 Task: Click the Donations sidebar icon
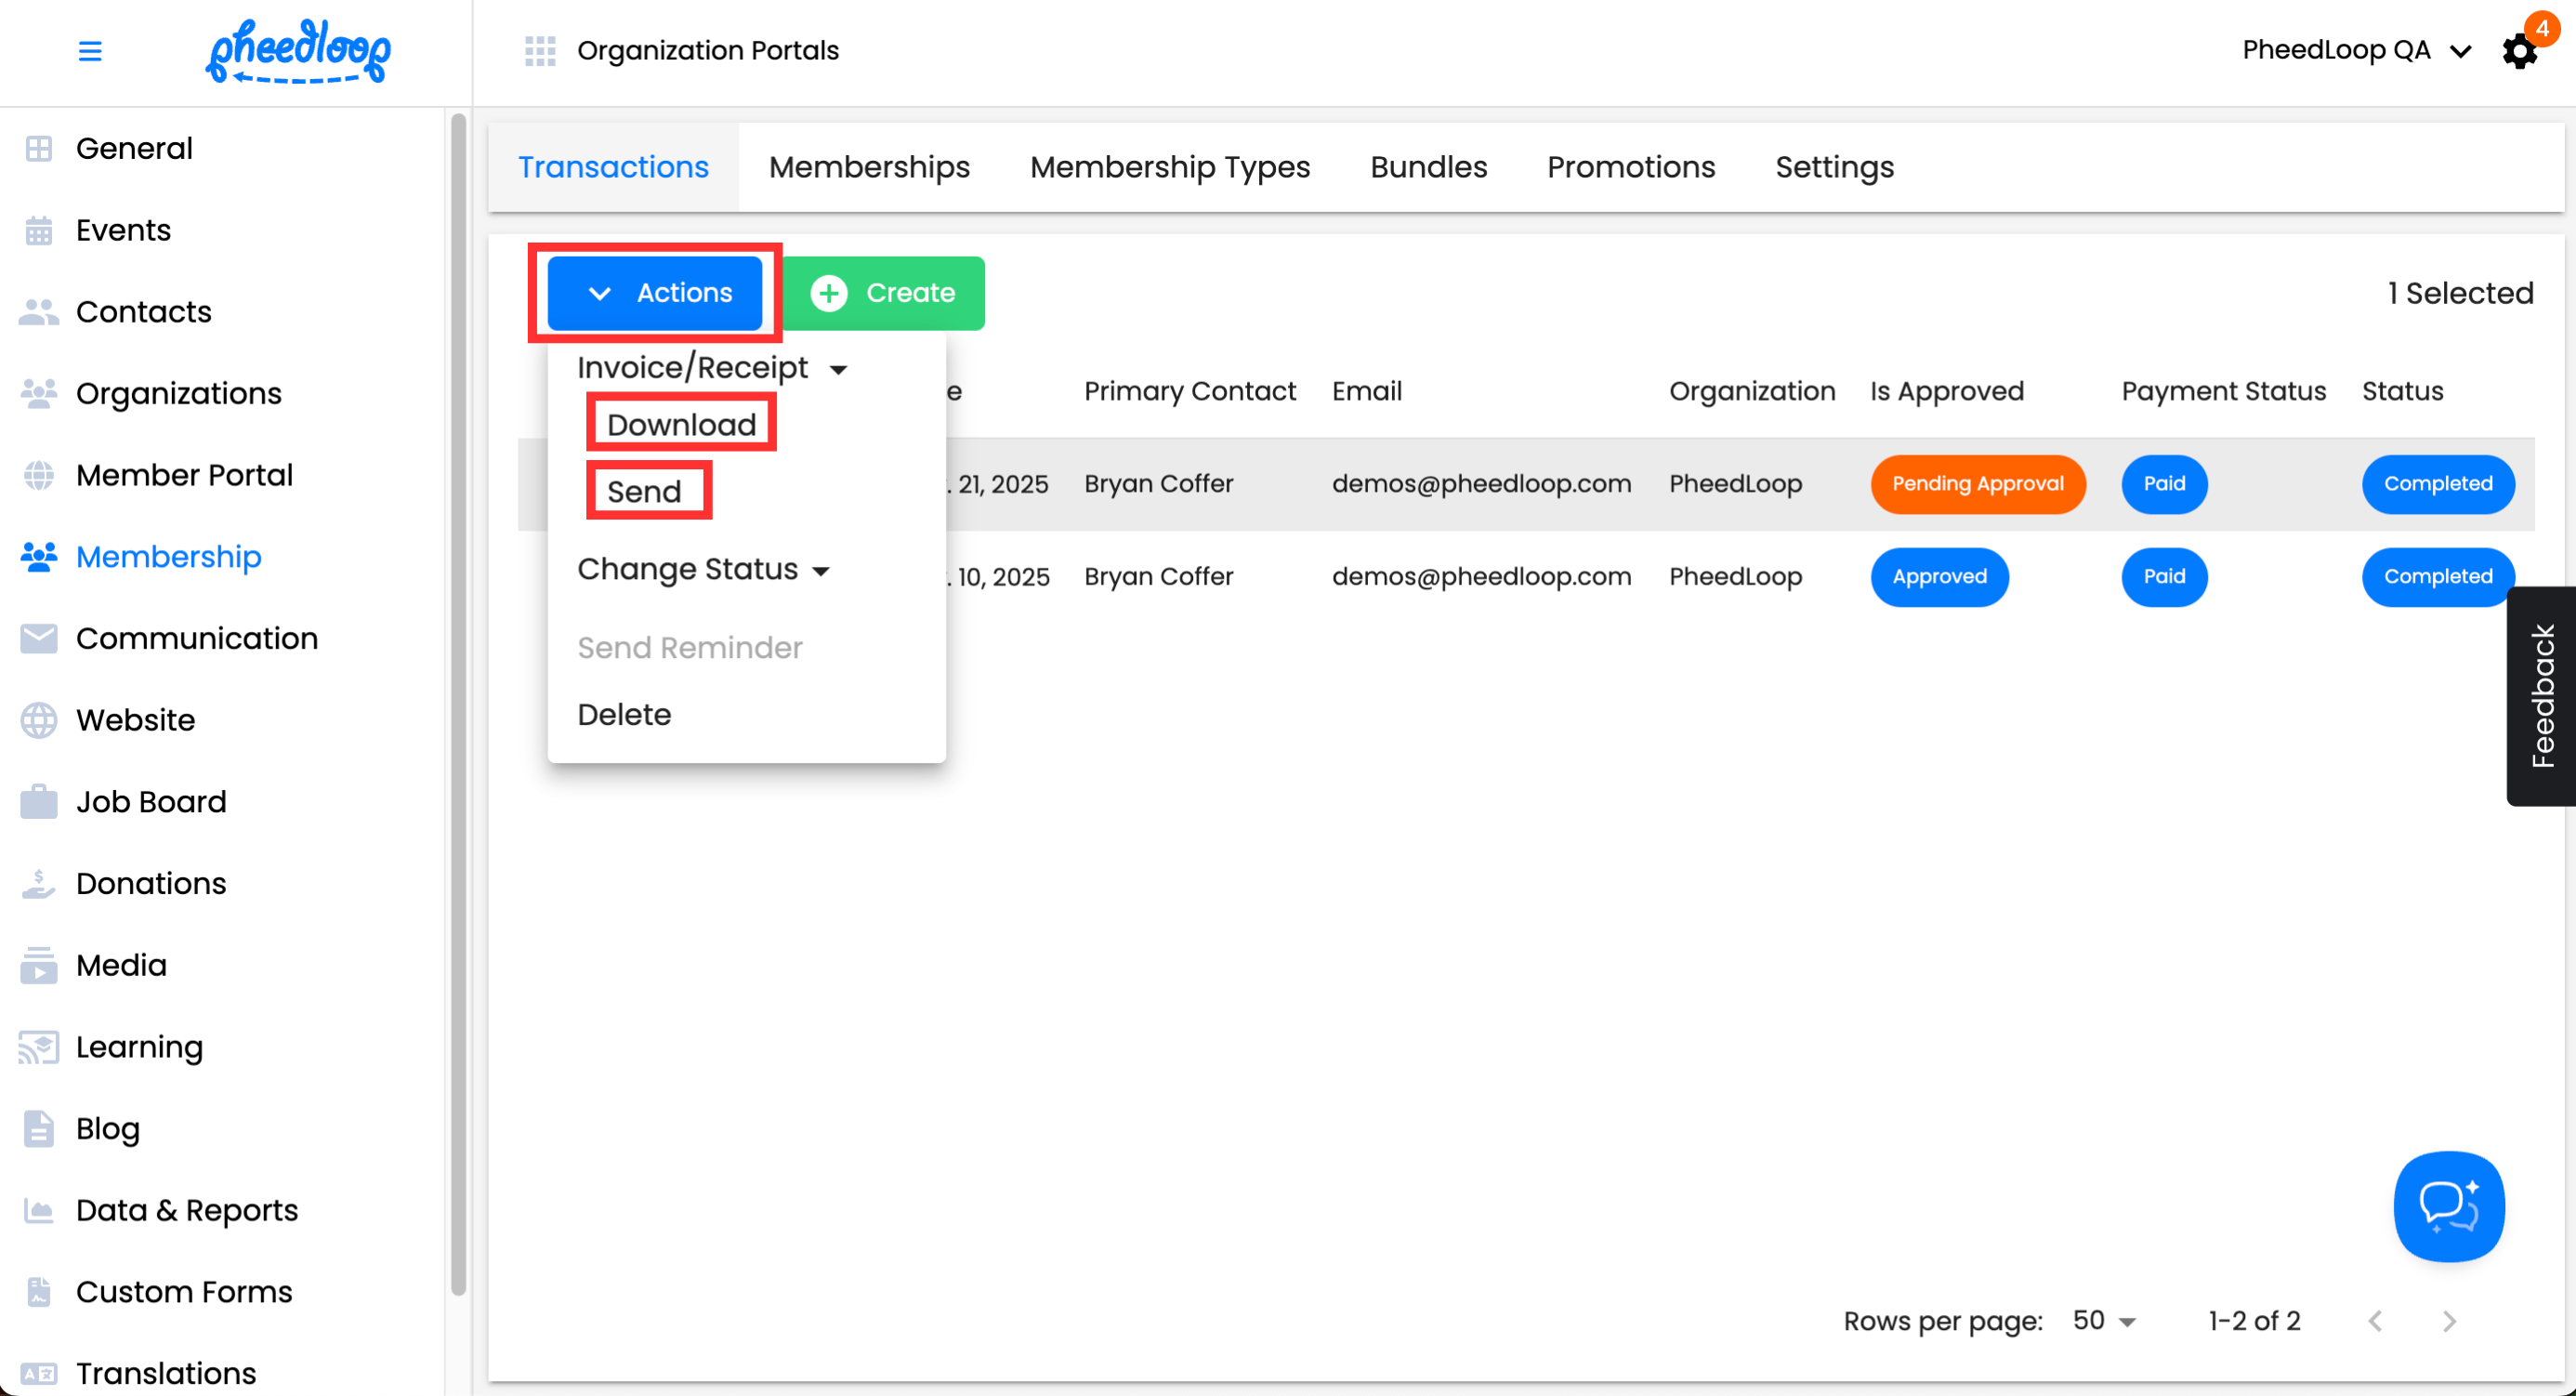(39, 883)
